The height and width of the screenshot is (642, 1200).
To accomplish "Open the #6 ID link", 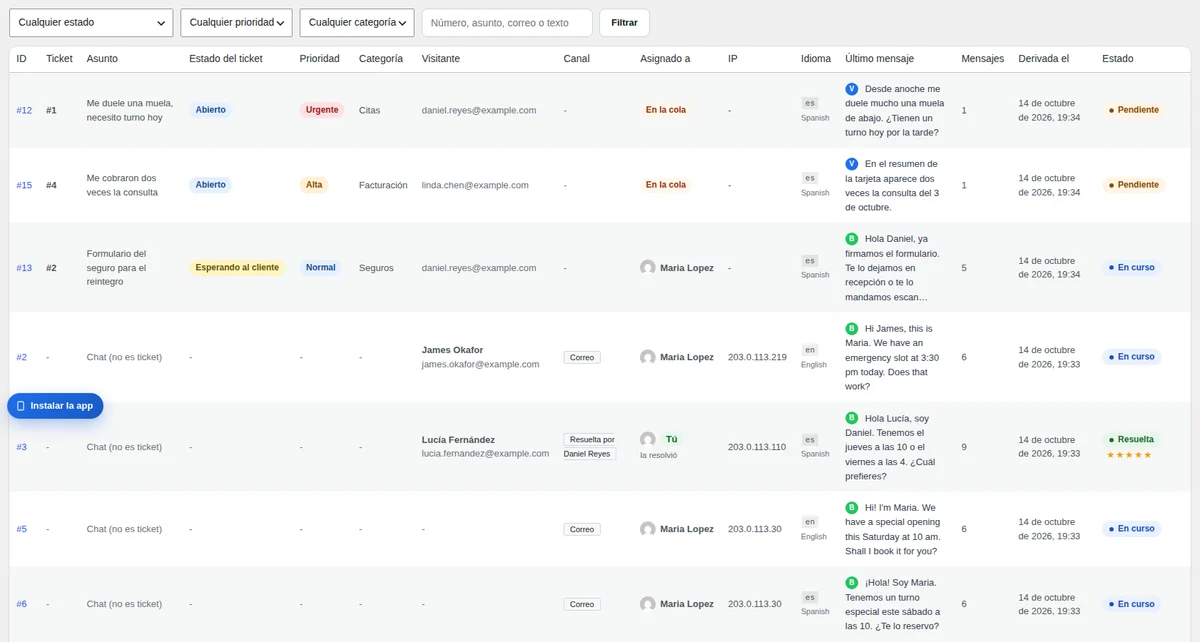I will [22, 604].
